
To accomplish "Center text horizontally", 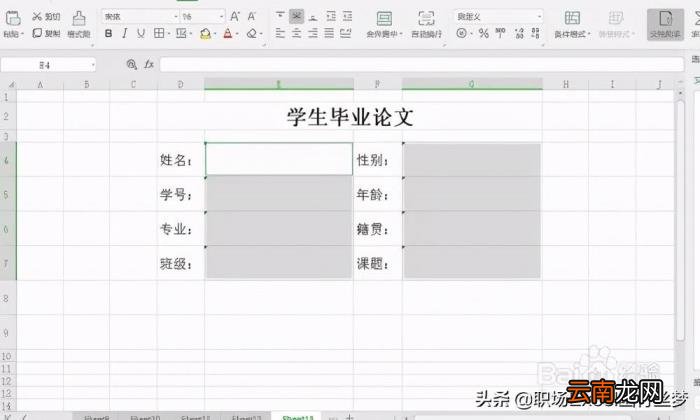I will pyautogui.click(x=296, y=33).
